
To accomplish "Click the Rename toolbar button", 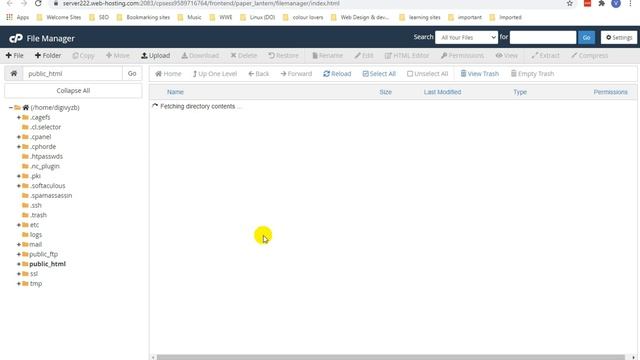I will tap(327, 56).
